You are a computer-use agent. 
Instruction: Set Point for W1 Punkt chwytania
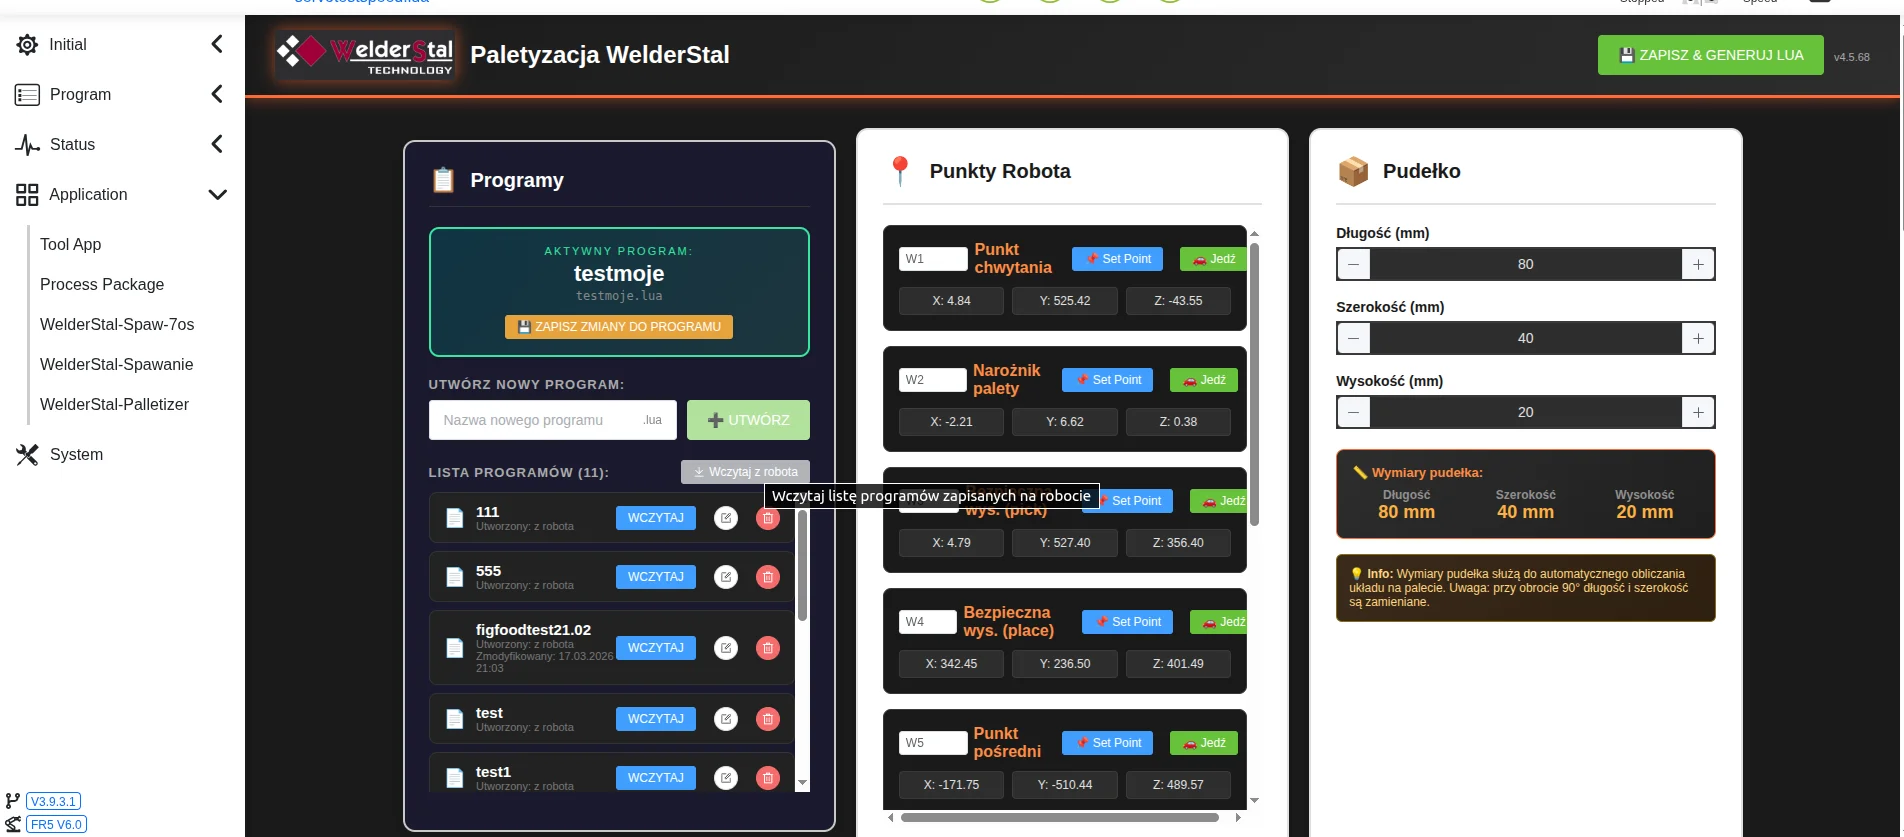[x=1118, y=259]
